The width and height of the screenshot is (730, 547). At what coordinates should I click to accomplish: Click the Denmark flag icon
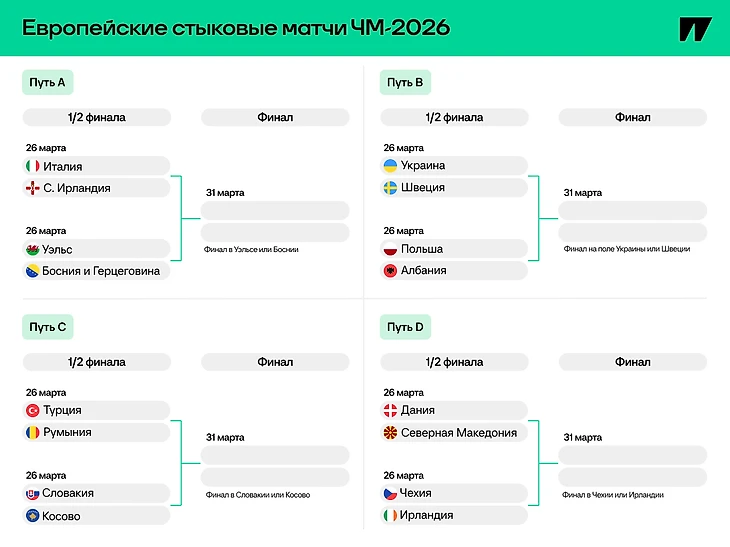[x=390, y=410]
